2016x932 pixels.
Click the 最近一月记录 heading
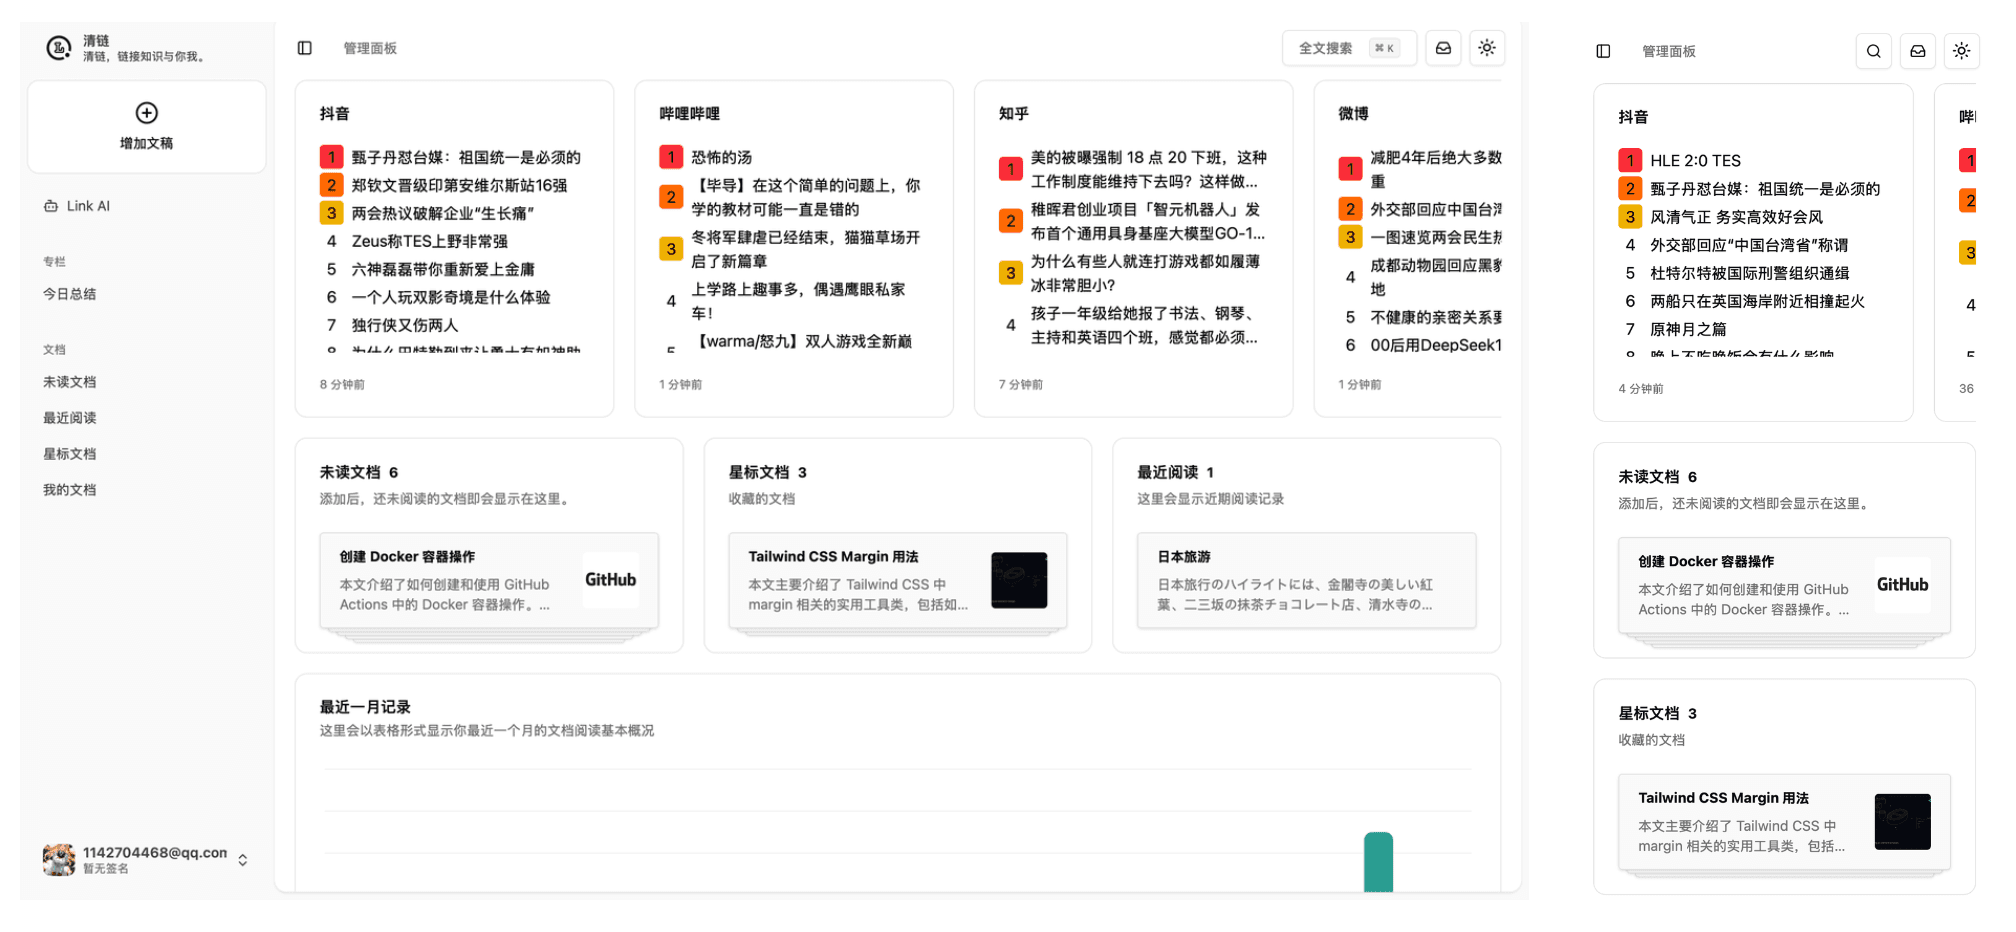(365, 707)
